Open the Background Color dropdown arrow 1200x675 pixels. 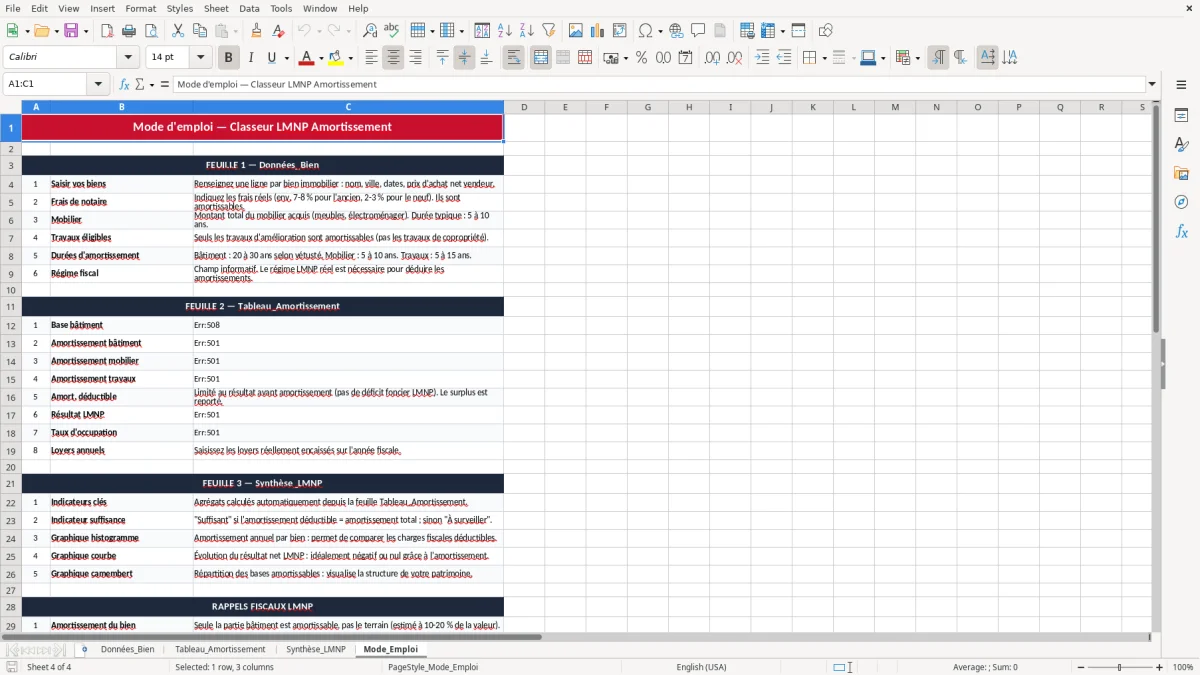tap(350, 58)
